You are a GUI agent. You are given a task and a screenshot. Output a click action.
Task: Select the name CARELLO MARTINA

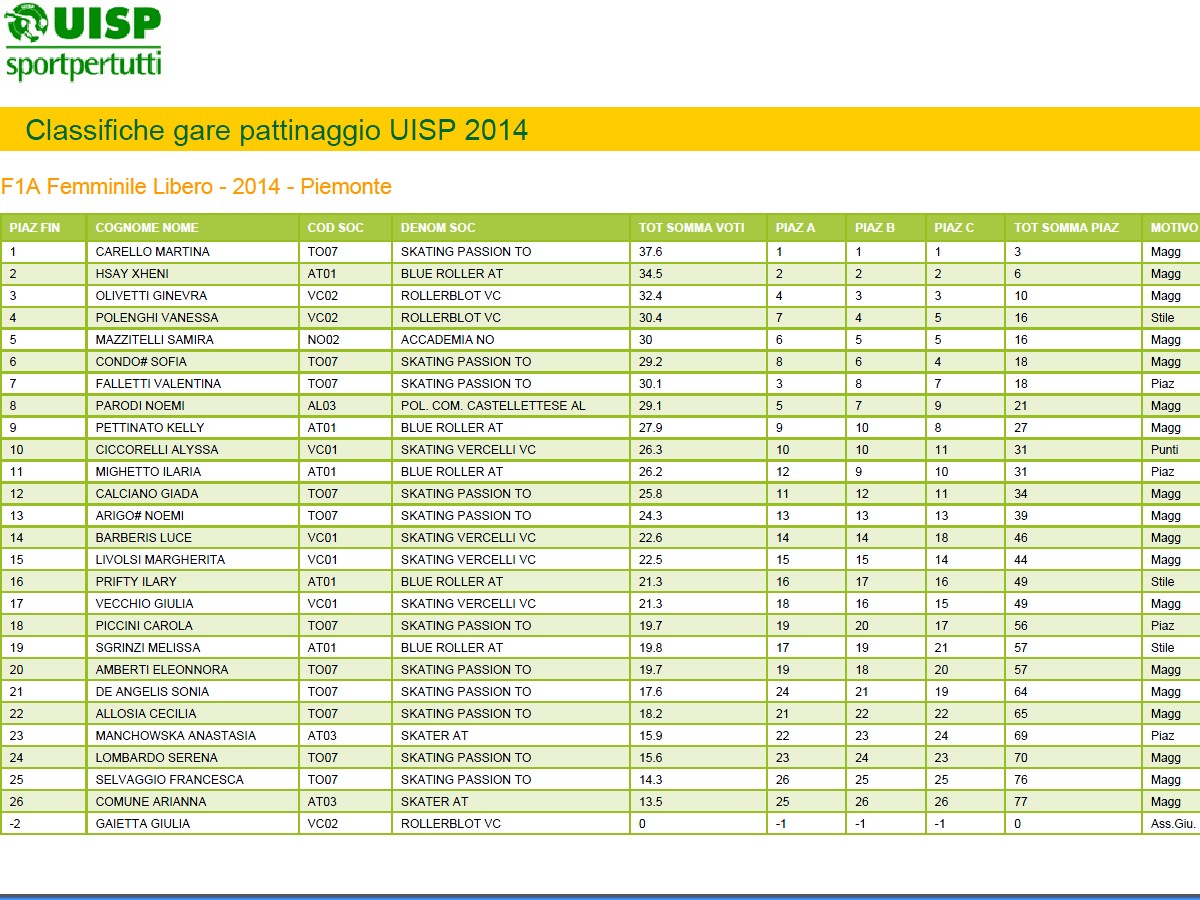(x=152, y=252)
